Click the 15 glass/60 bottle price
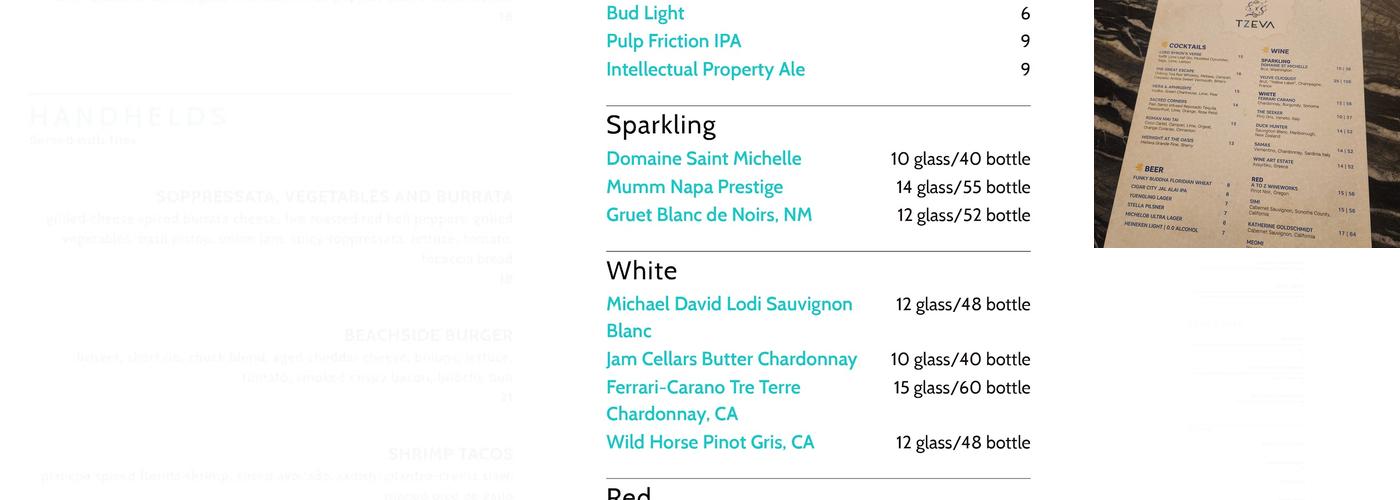 click(961, 387)
